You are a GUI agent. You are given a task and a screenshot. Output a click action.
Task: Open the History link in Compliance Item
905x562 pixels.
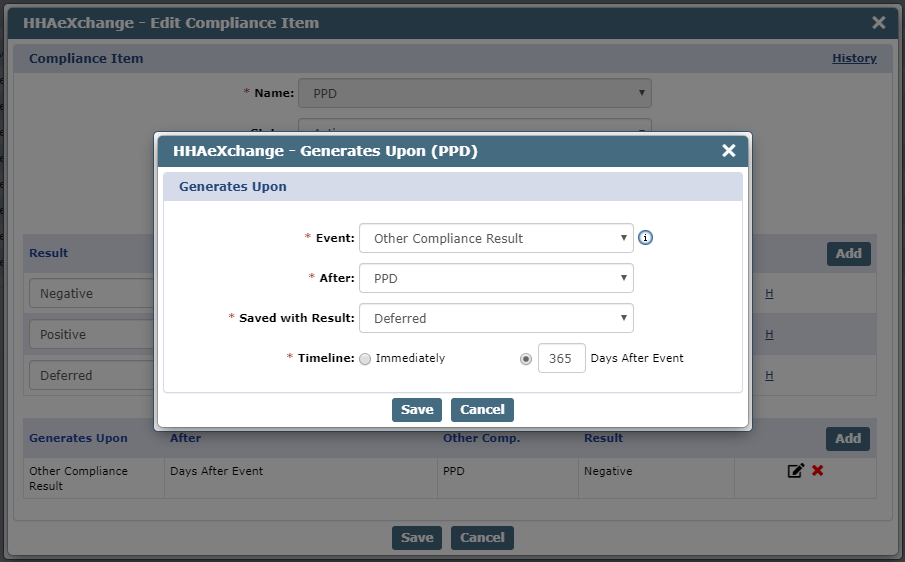coord(854,58)
